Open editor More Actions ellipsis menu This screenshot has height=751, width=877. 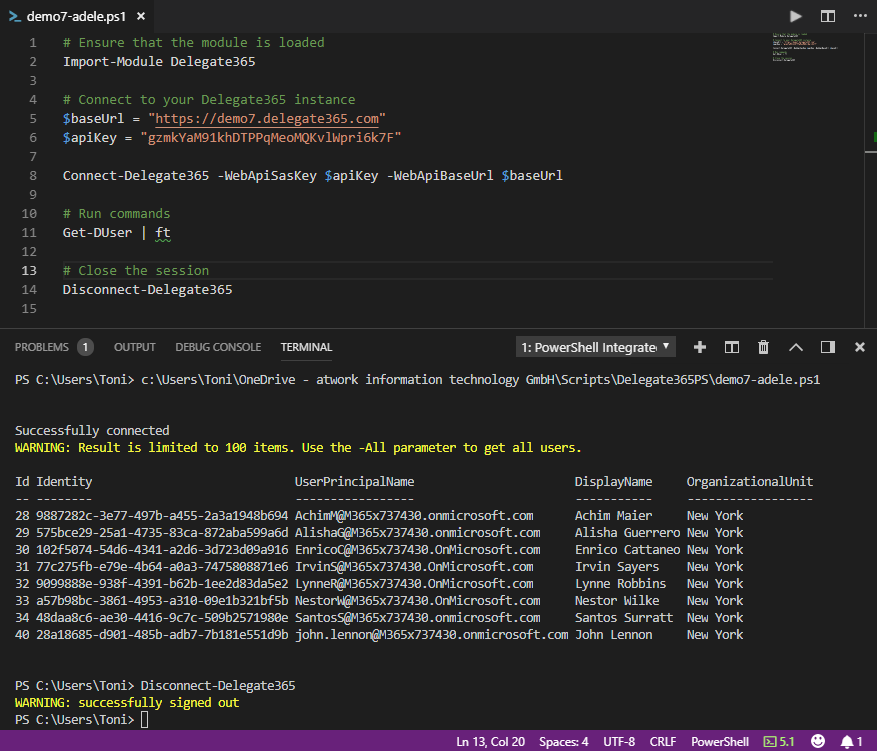point(859,16)
